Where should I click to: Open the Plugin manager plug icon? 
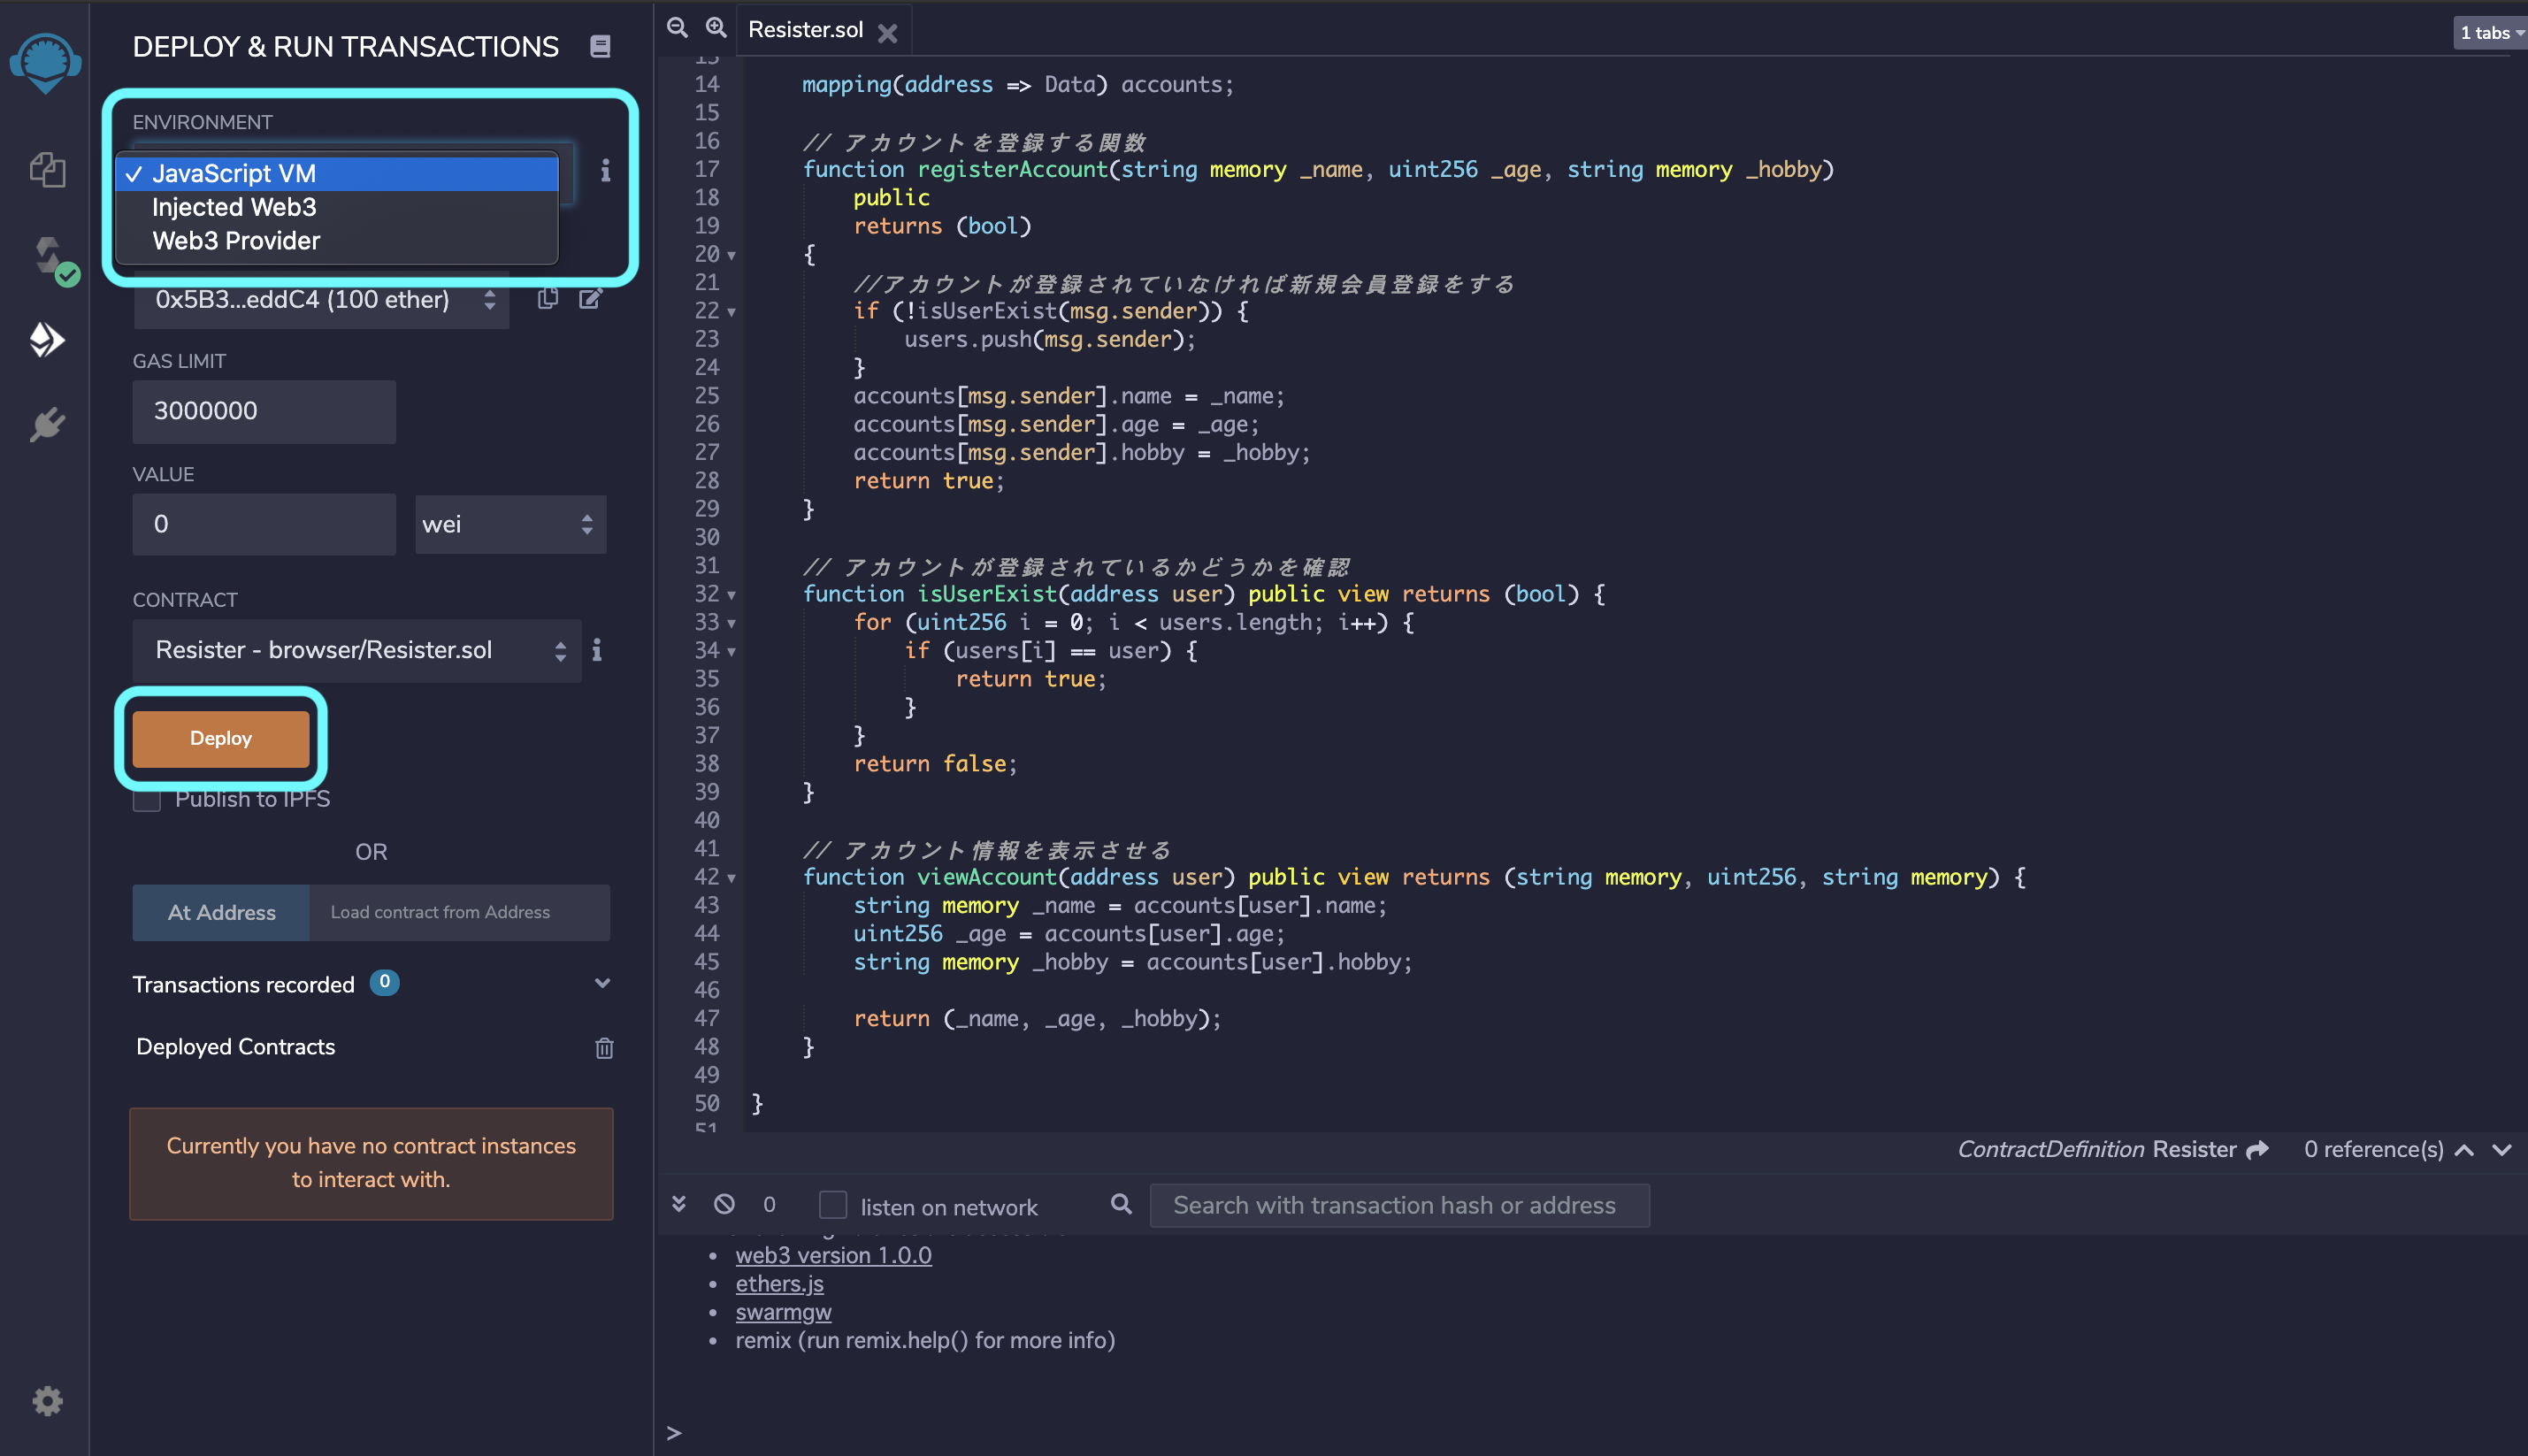pyautogui.click(x=47, y=425)
